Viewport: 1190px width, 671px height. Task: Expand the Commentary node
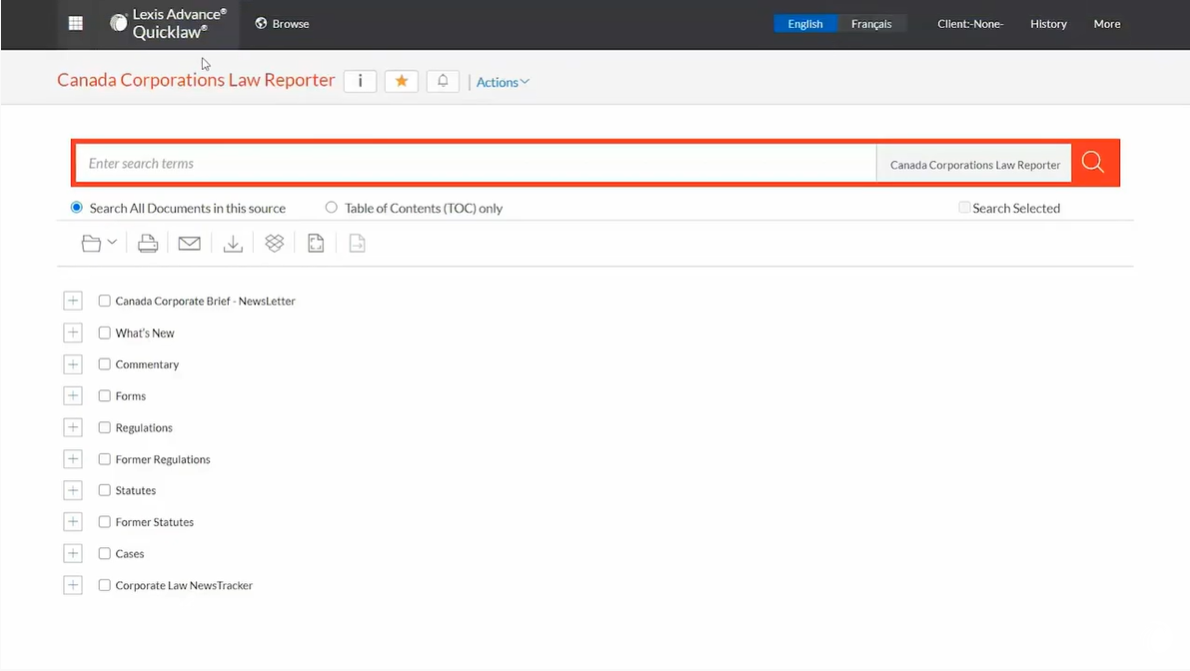pyautogui.click(x=73, y=364)
